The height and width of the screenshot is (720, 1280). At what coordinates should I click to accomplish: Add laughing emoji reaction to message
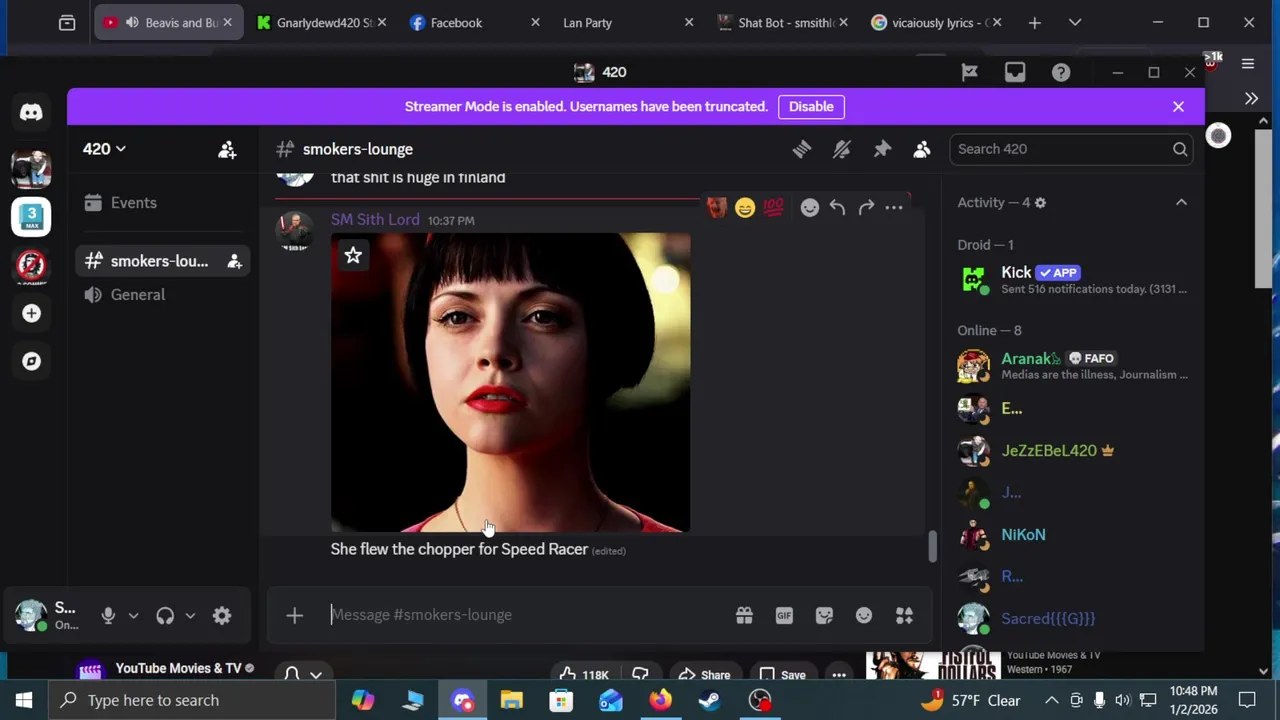click(745, 207)
